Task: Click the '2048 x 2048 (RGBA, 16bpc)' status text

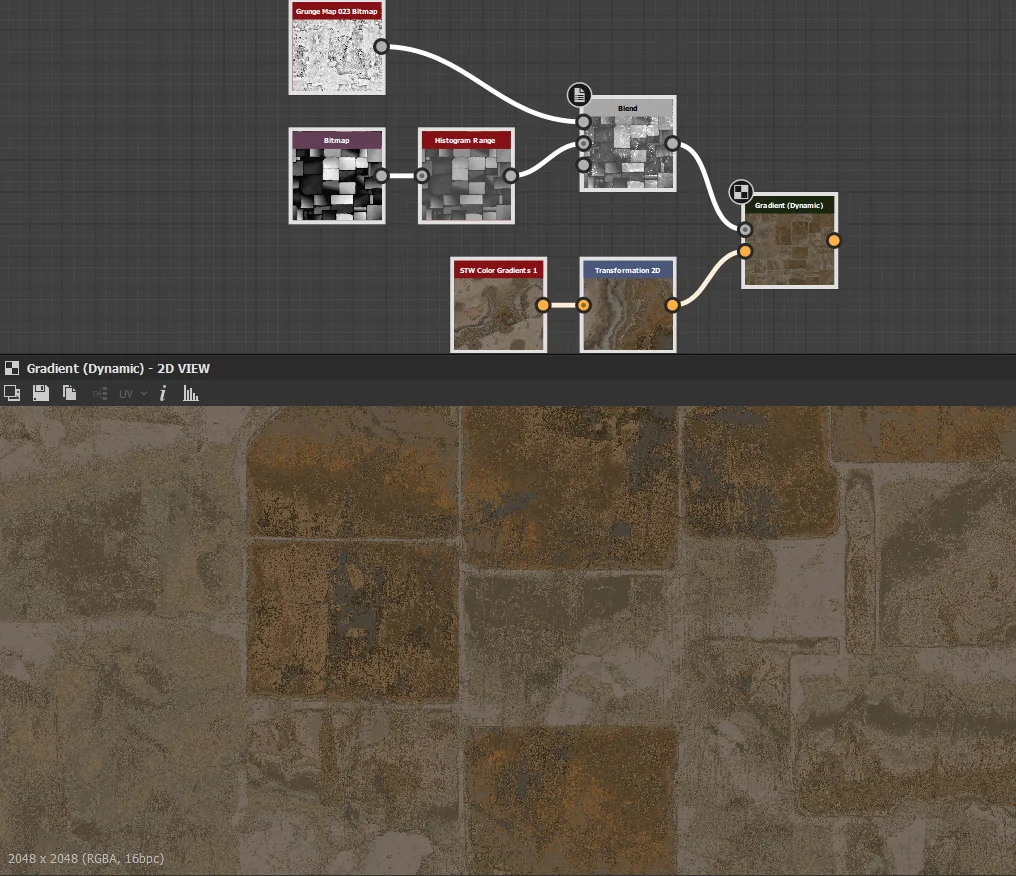Action: point(86,859)
